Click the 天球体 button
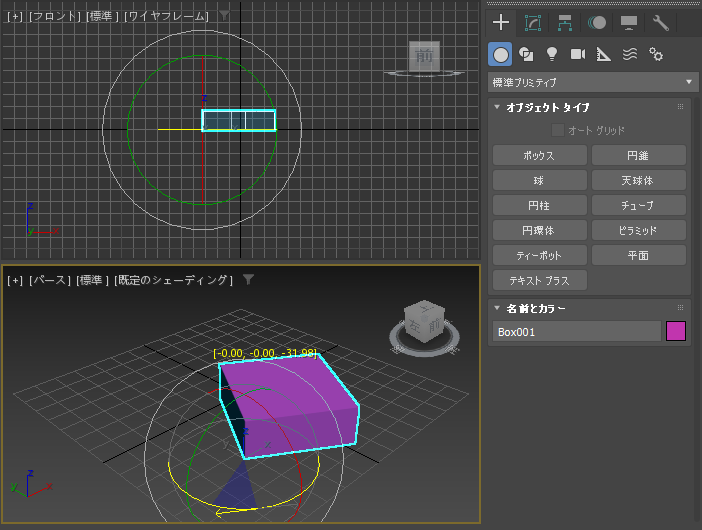Viewport: 702px width, 530px height. [x=639, y=180]
